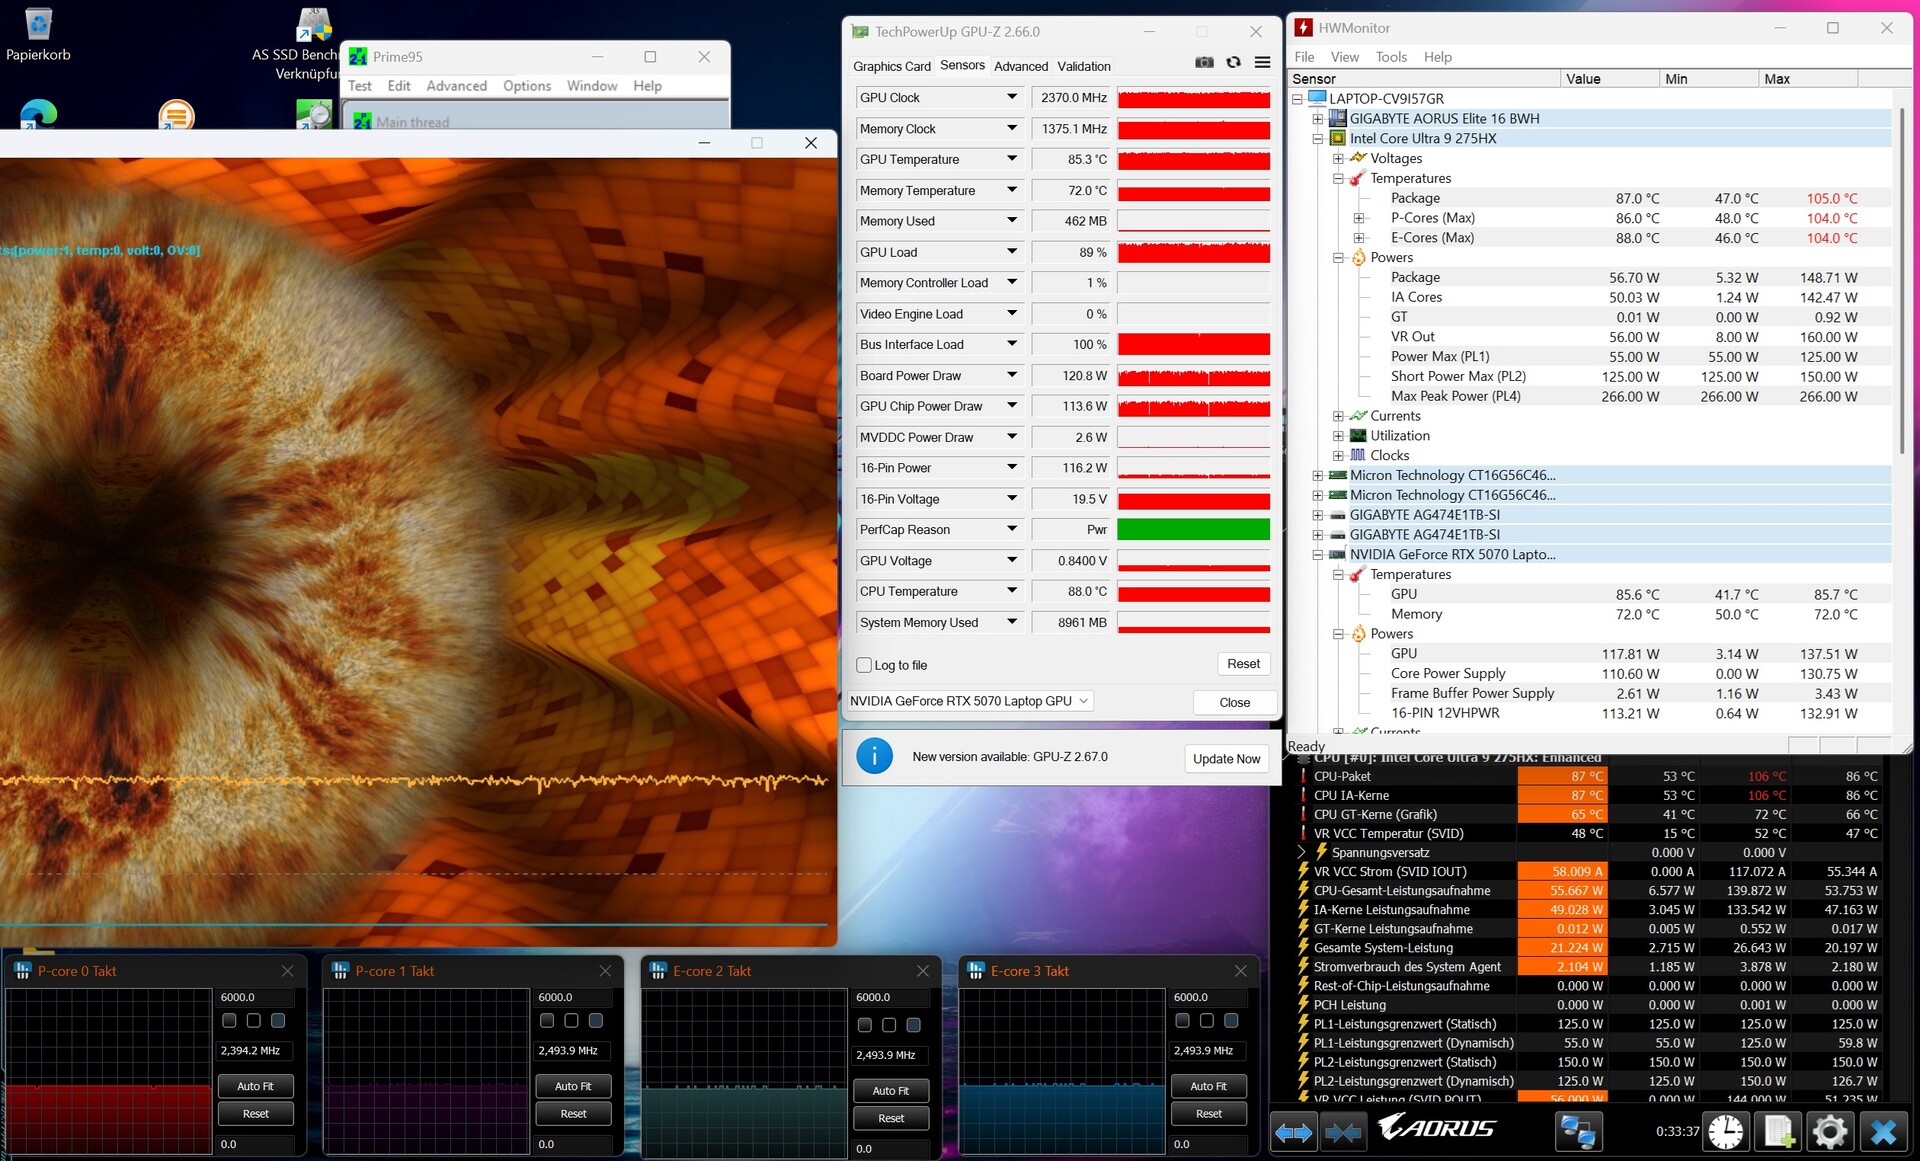
Task: Click the E-core 3 Takt window icon
Action: point(976,971)
